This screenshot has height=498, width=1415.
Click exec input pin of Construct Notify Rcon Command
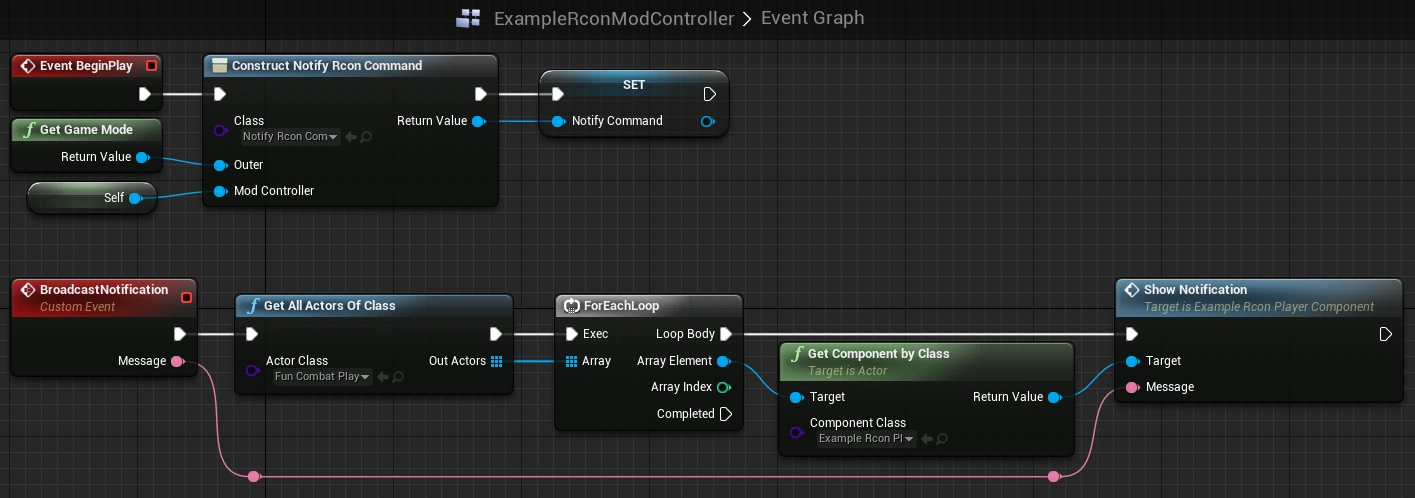(x=220, y=94)
